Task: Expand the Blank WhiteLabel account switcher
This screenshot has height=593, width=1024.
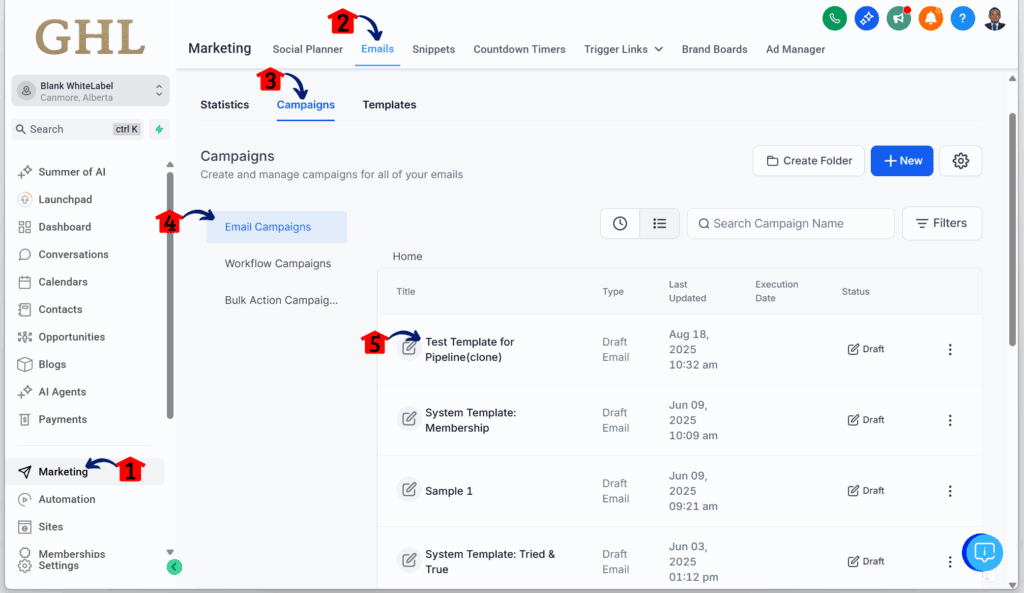Action: [90, 91]
